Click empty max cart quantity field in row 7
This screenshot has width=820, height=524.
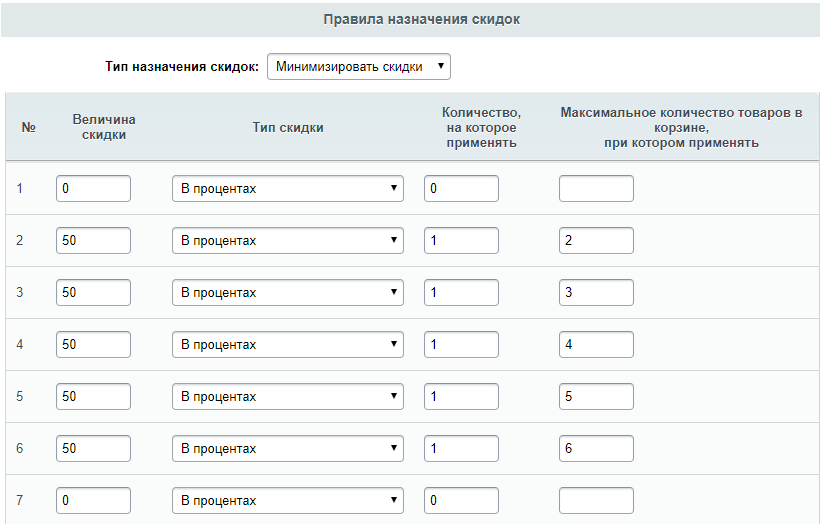pyautogui.click(x=596, y=500)
